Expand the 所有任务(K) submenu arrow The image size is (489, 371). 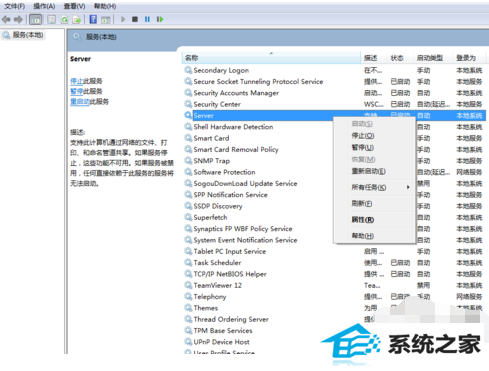[408, 187]
